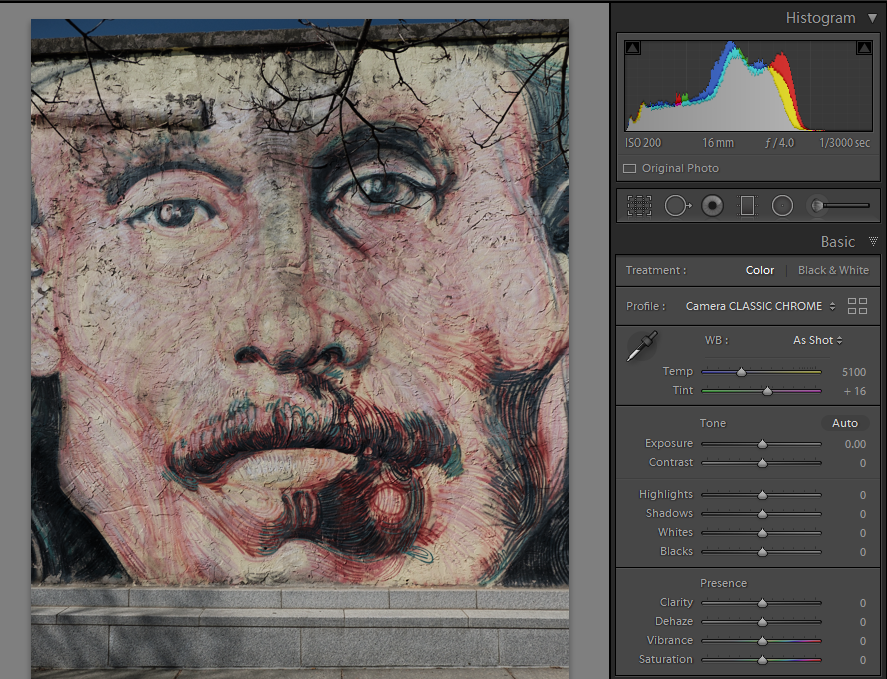This screenshot has height=679, width=887.
Task: Collapse the Basic panel
Action: tap(873, 242)
